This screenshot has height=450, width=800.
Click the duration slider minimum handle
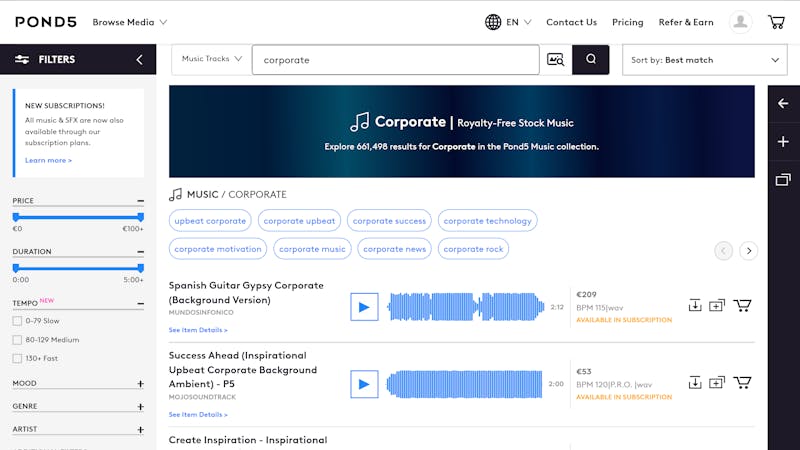(16, 268)
